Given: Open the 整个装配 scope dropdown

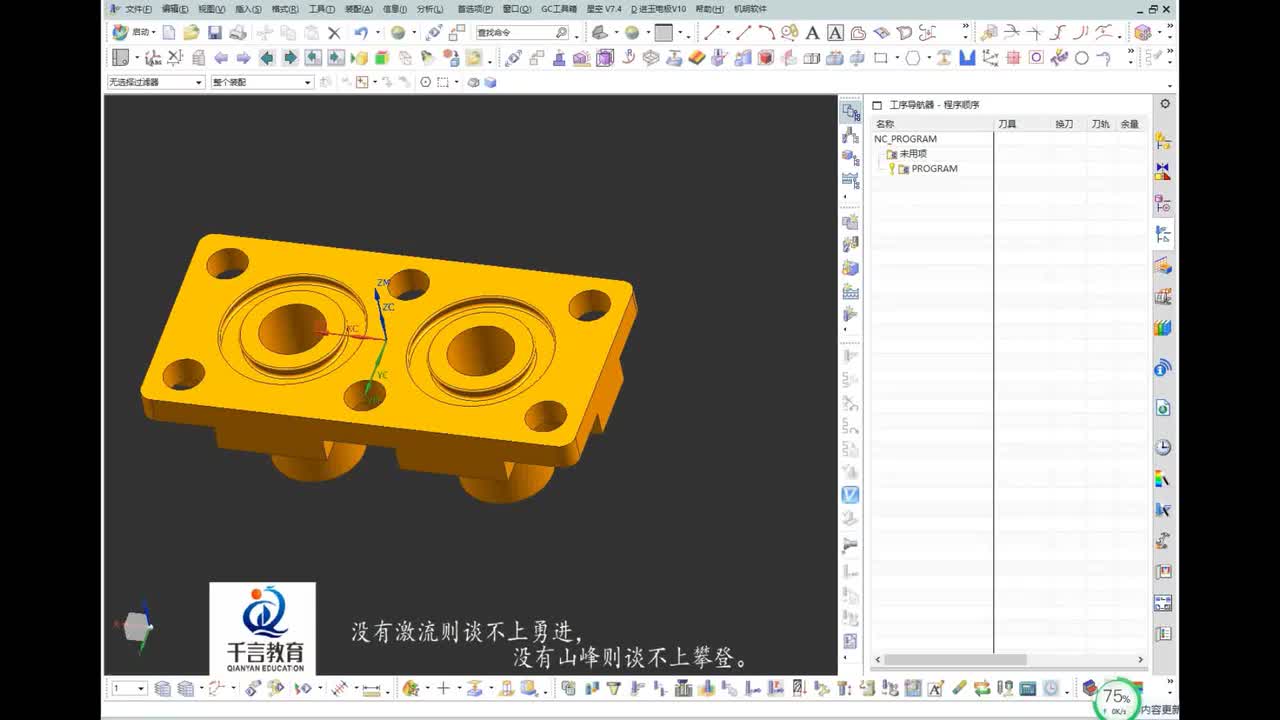Looking at the screenshot, I should pos(262,82).
